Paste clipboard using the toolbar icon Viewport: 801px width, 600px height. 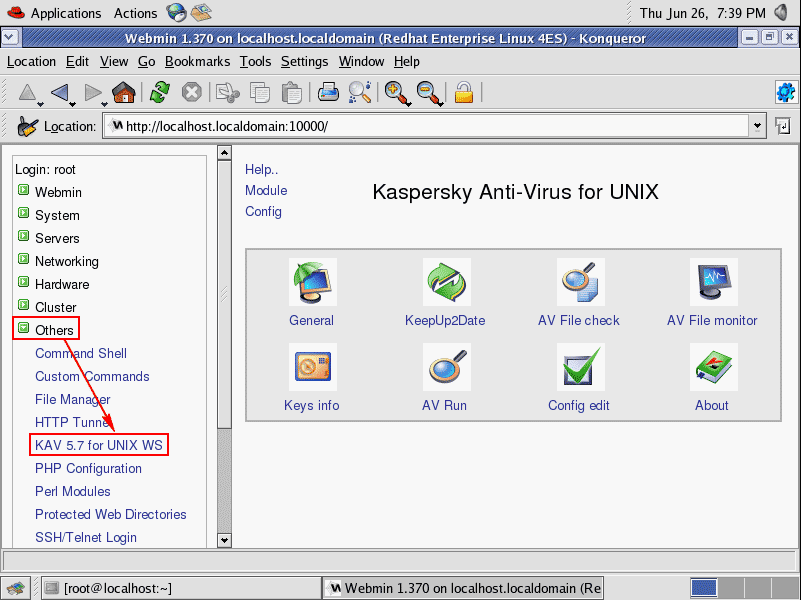pos(292,92)
